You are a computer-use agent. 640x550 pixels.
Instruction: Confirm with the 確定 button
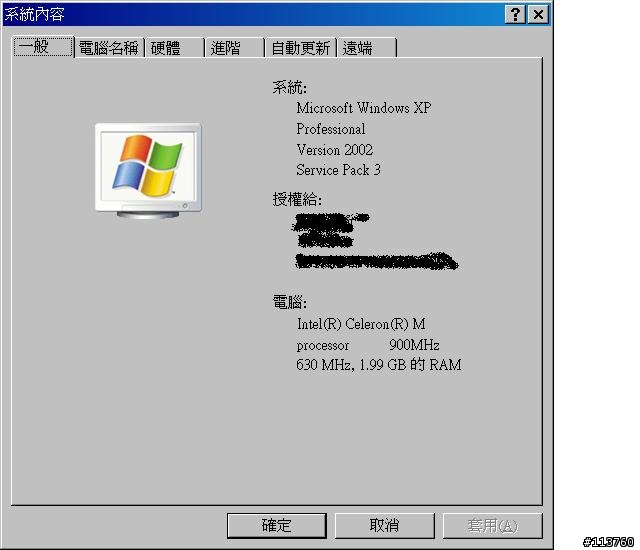(277, 526)
